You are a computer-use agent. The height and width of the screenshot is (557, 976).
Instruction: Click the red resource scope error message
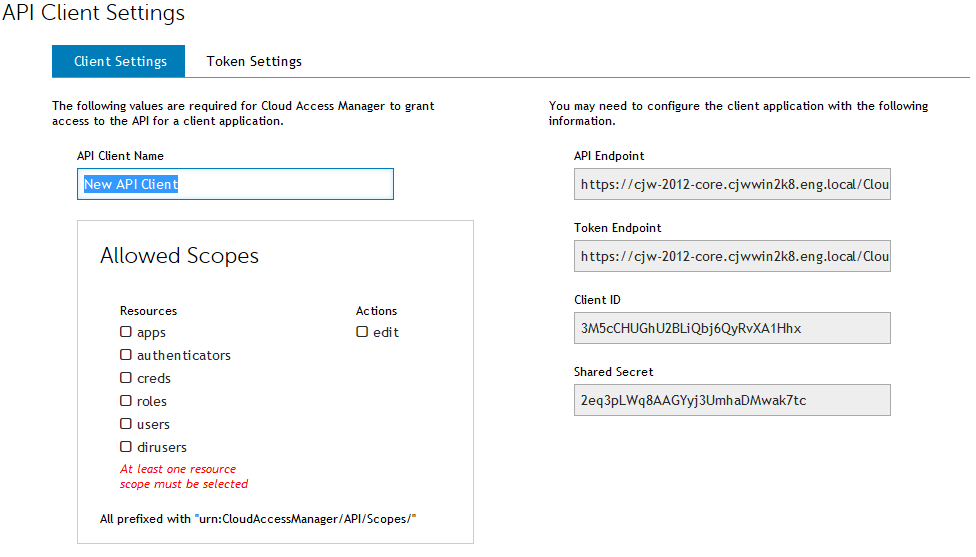click(x=184, y=476)
